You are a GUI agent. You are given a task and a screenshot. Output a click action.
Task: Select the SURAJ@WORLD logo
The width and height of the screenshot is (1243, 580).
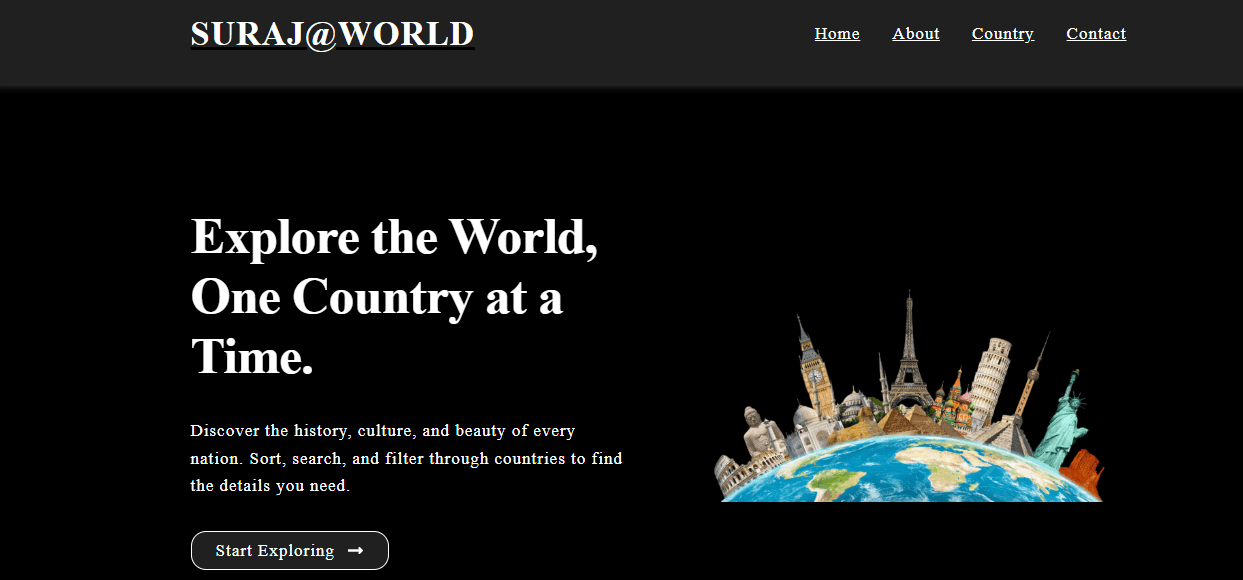click(x=332, y=33)
